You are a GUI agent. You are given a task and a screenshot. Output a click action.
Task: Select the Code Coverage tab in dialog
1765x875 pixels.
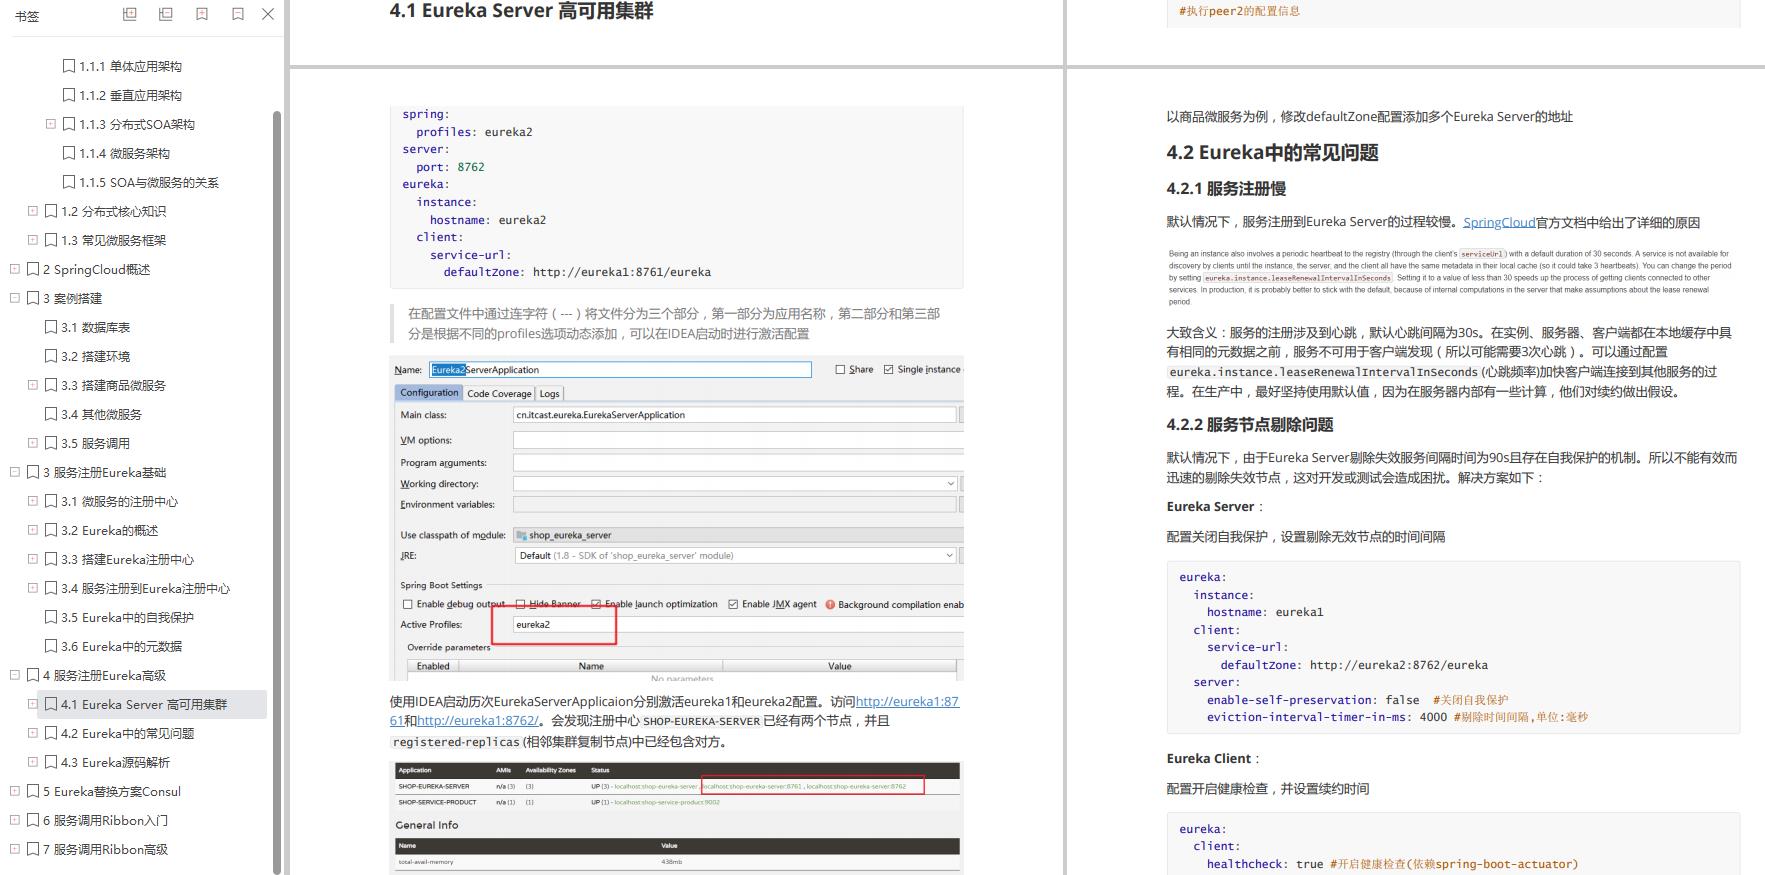coord(499,393)
